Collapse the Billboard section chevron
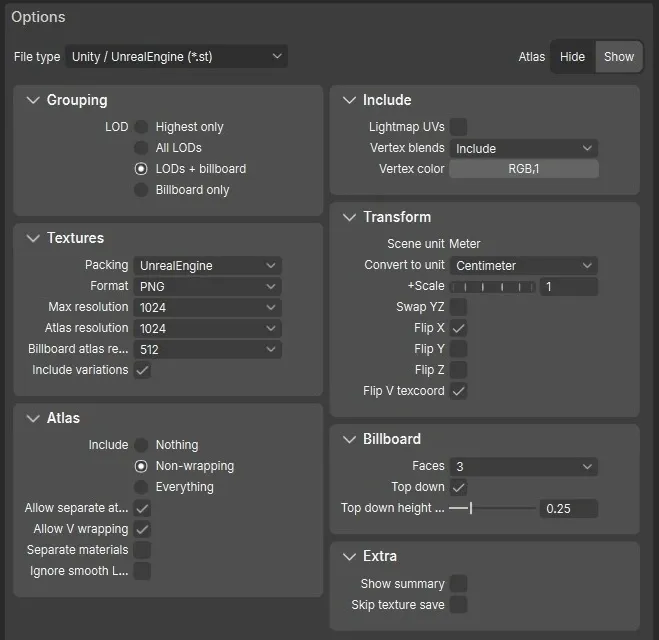Viewport: 659px width, 640px height. [x=349, y=439]
